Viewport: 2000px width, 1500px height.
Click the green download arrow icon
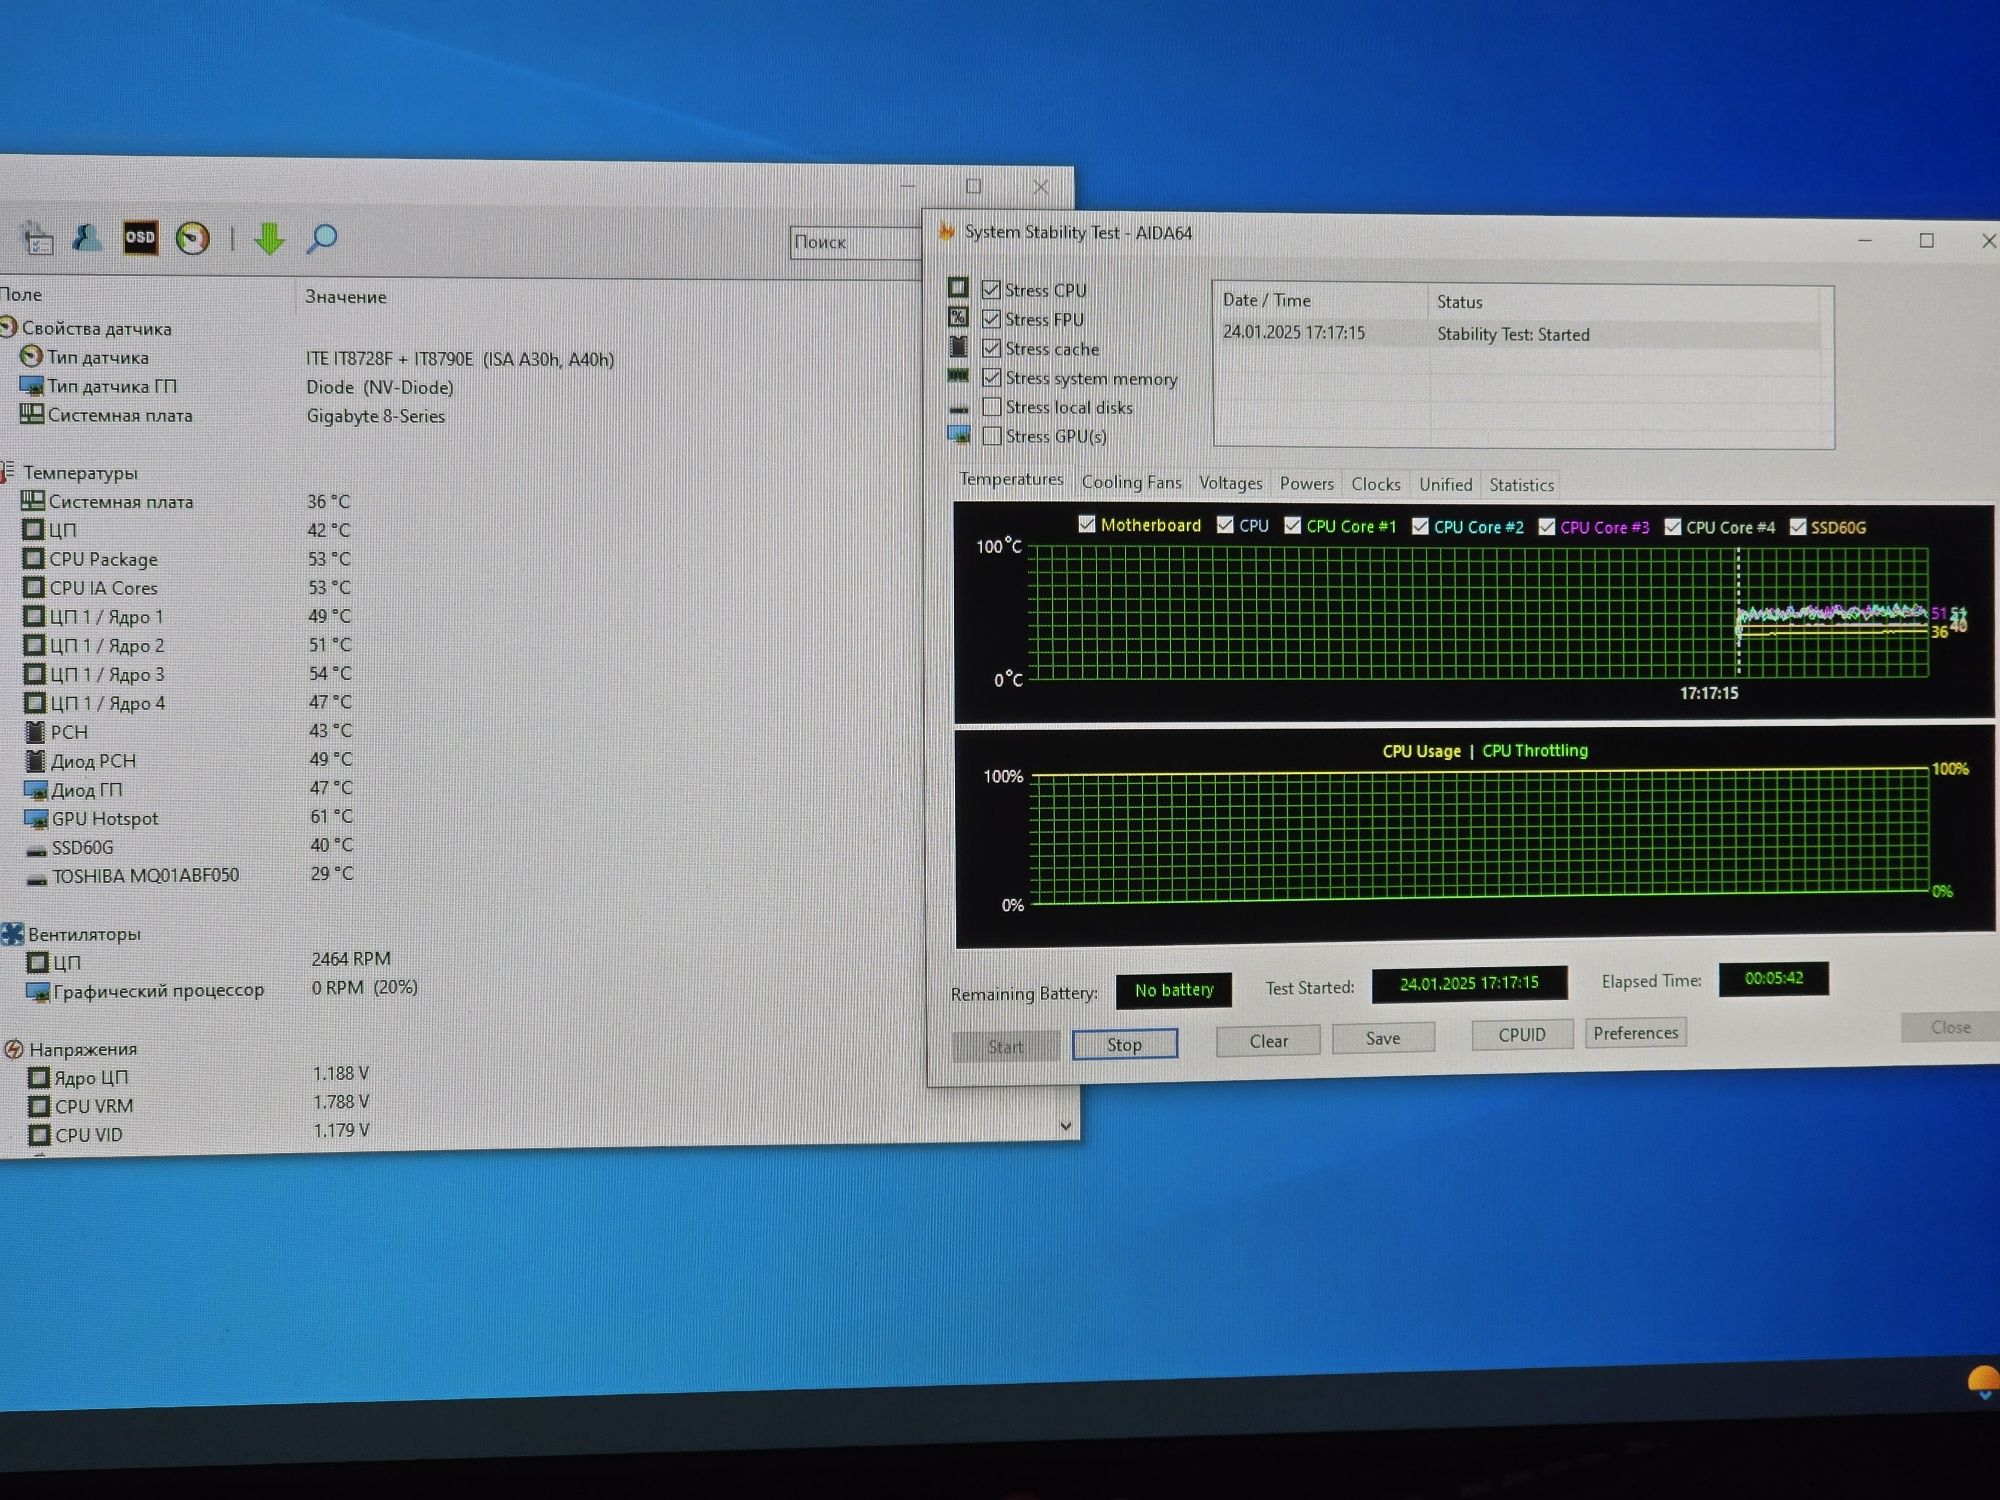[x=269, y=239]
